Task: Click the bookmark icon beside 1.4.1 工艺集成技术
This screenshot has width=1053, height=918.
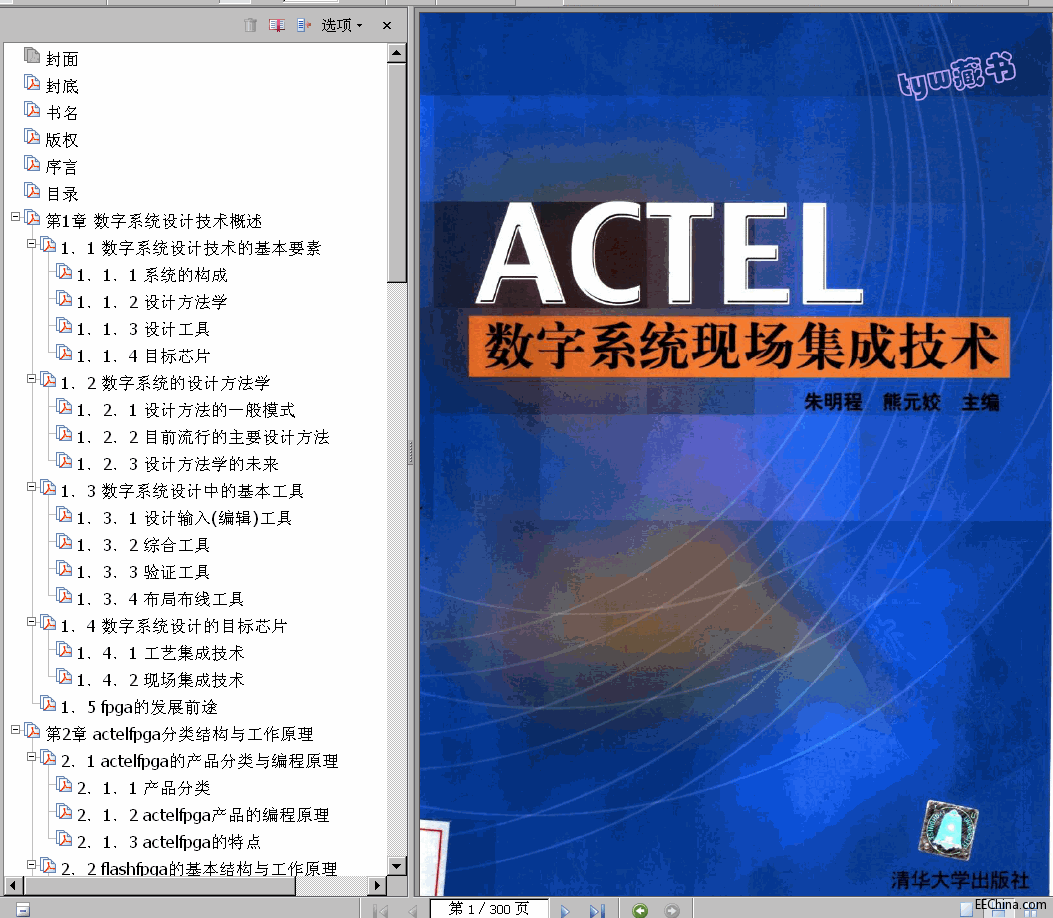Action: coord(64,650)
